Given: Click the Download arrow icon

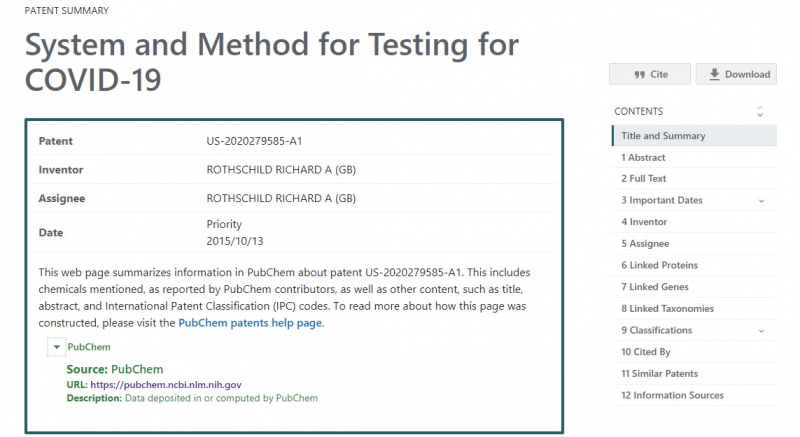Looking at the screenshot, I should click(714, 74).
